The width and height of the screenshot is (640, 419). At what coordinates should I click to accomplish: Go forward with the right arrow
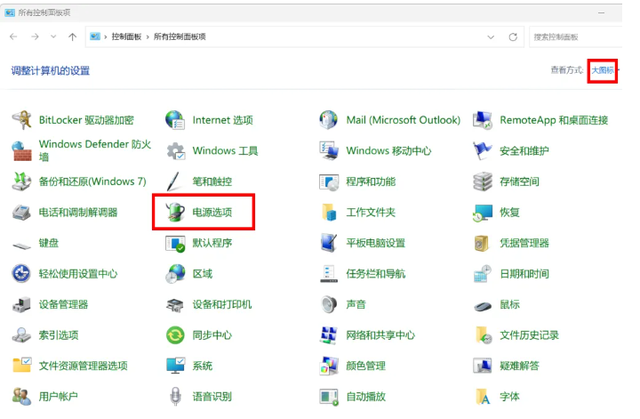(35, 37)
